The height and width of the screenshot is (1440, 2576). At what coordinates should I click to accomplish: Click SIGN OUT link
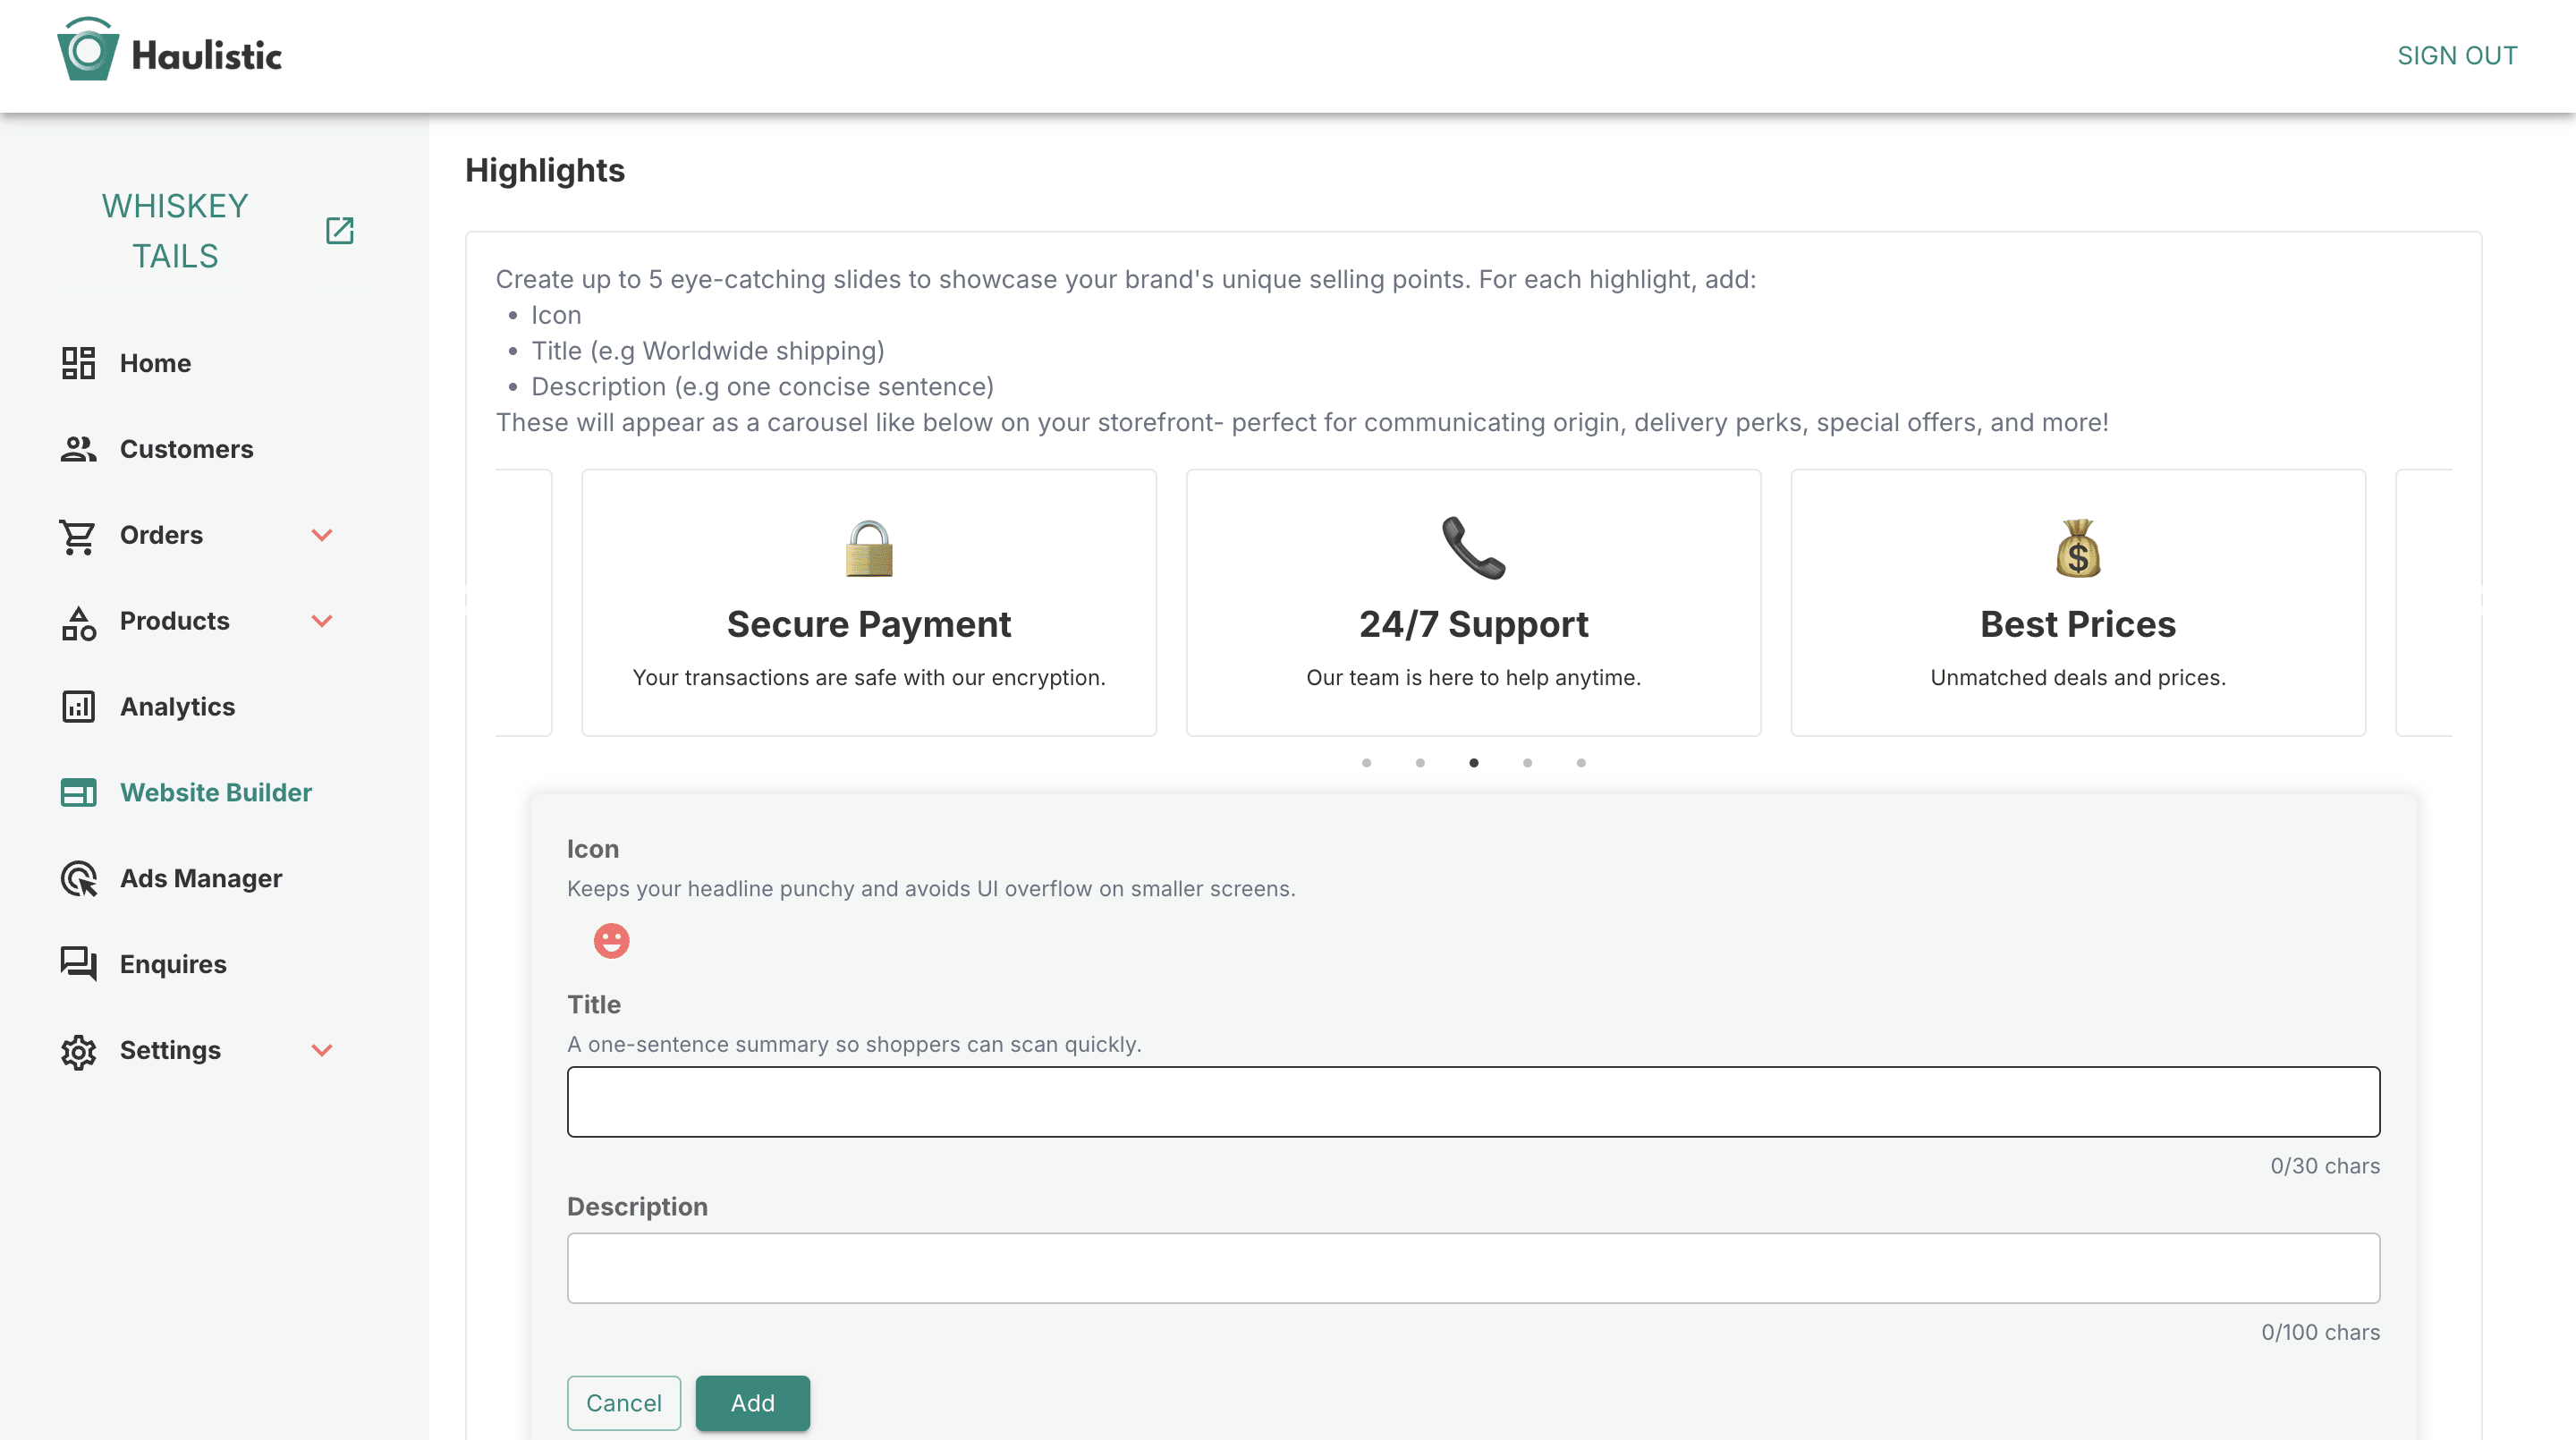point(2456,56)
